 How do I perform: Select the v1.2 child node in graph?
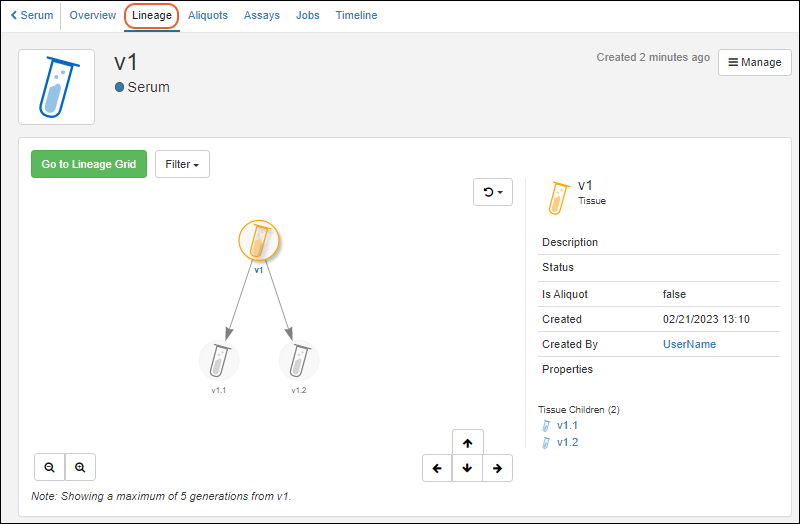click(298, 361)
